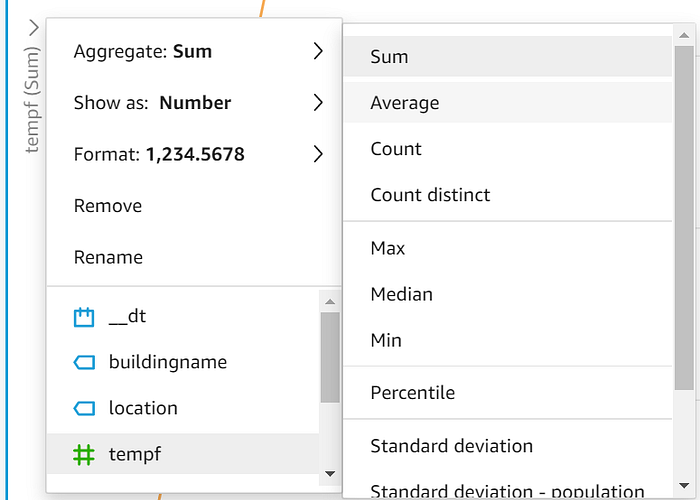Click the aggregate list scroll-up arrow

[684, 35]
